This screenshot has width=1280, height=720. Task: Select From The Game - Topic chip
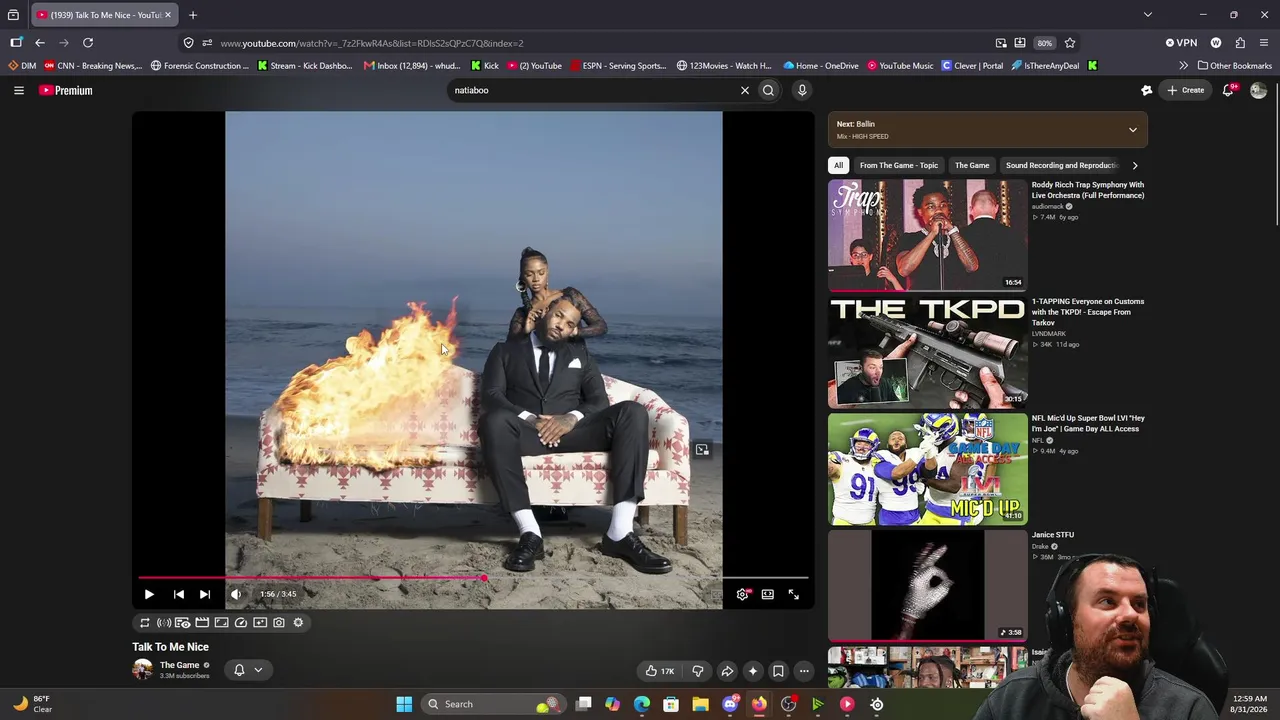click(899, 165)
